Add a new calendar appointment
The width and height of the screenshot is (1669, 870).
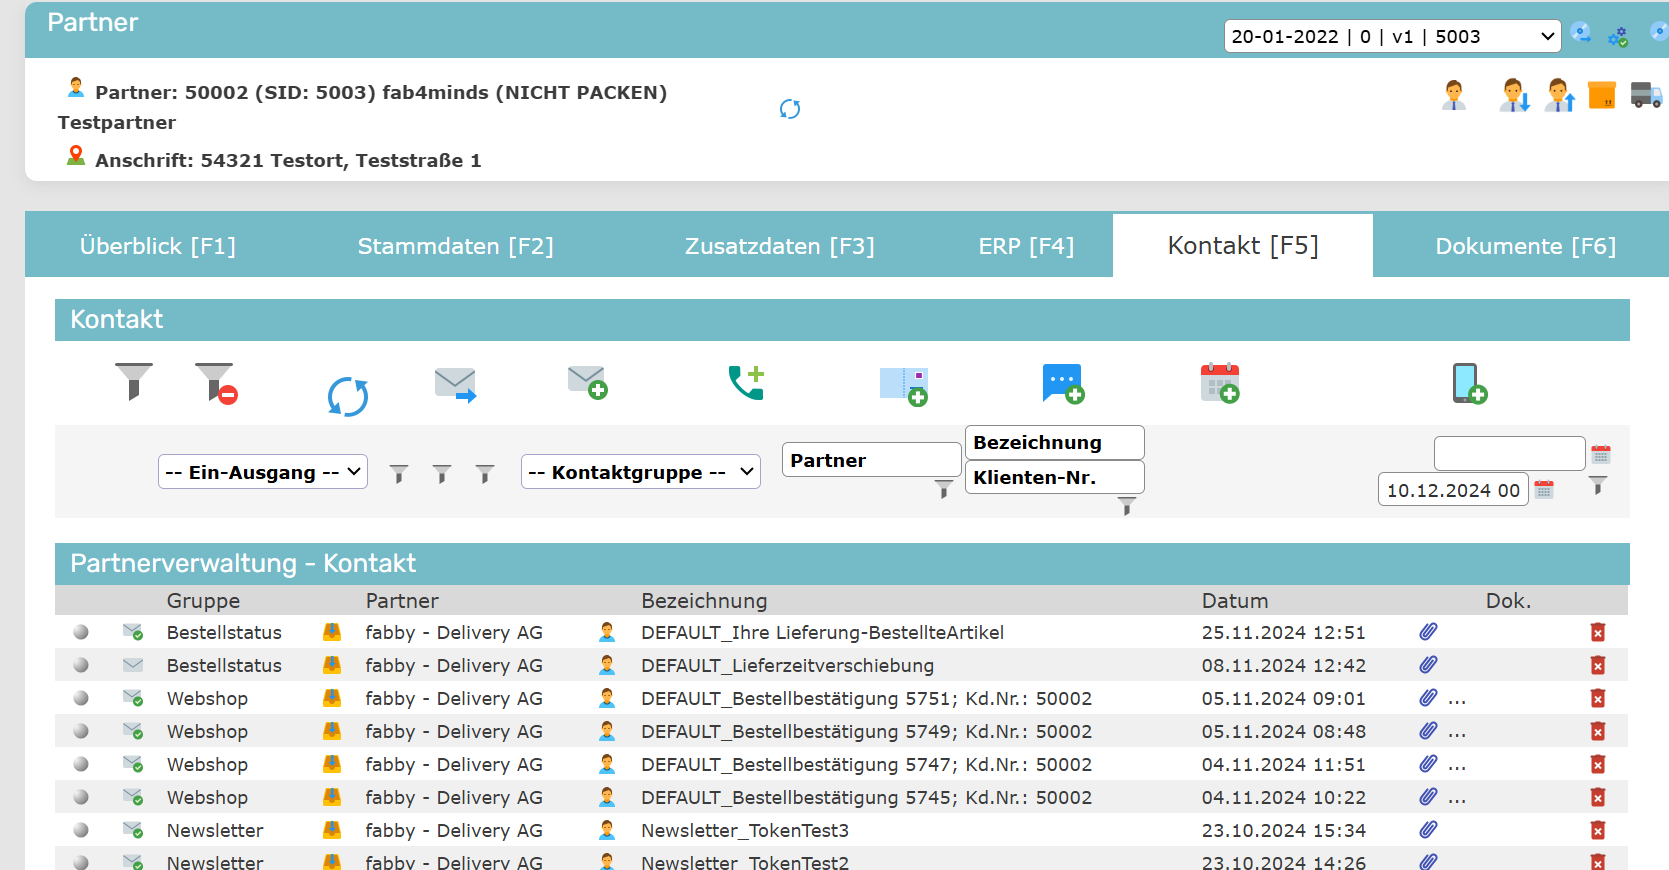pos(1220,383)
